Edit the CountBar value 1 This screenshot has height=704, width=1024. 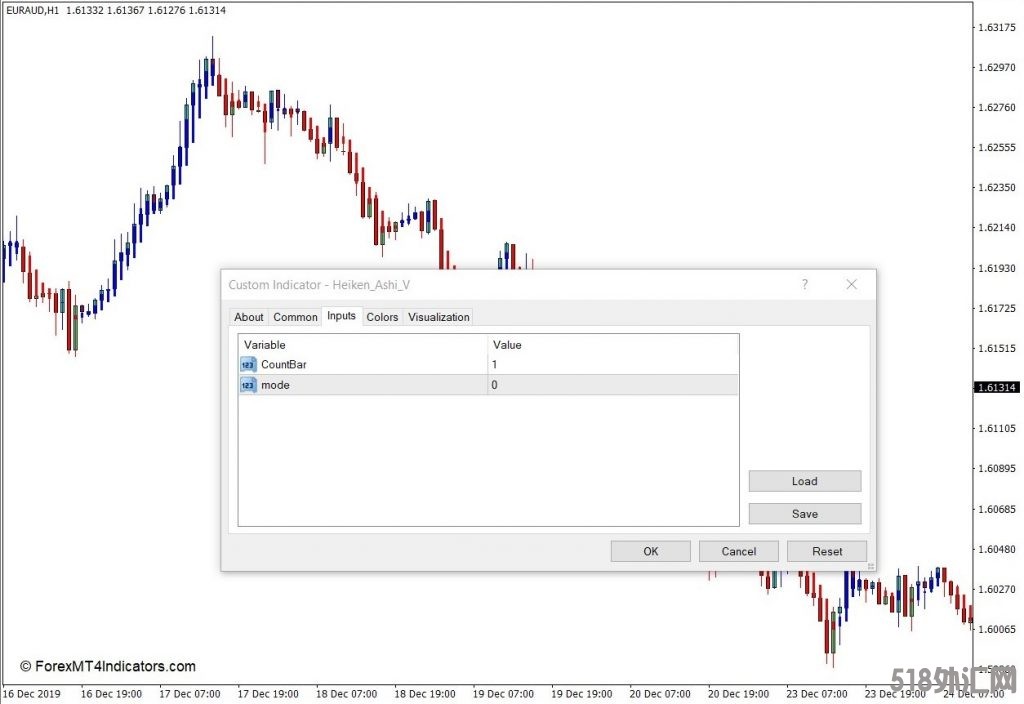(613, 364)
